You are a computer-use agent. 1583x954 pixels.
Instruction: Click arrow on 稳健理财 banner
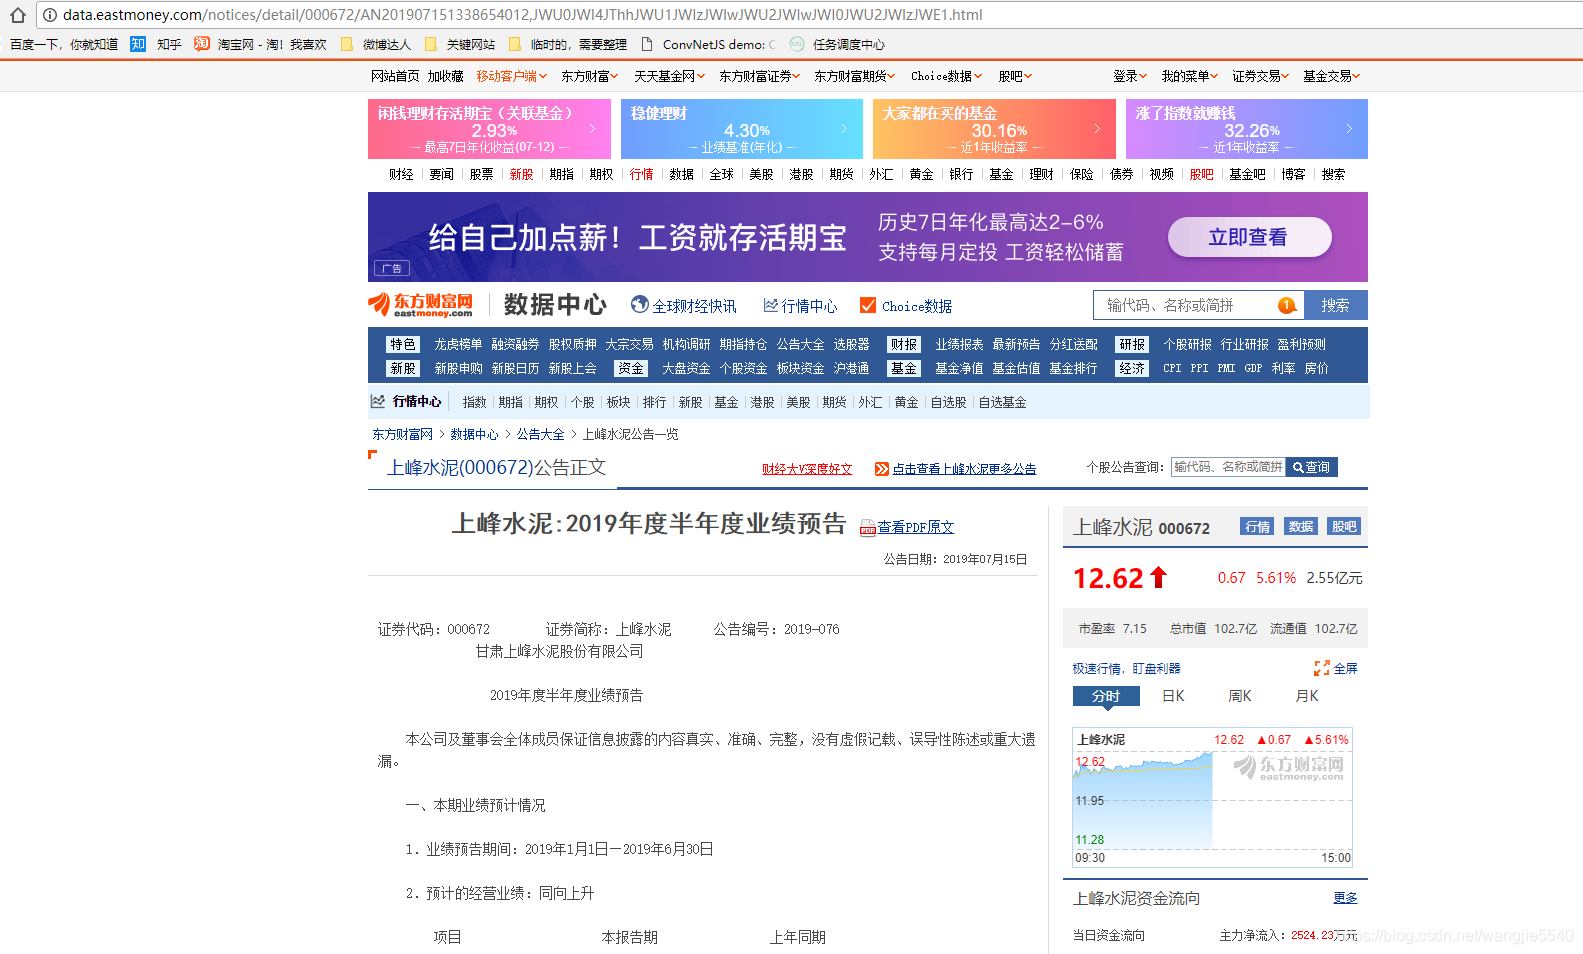tap(844, 129)
